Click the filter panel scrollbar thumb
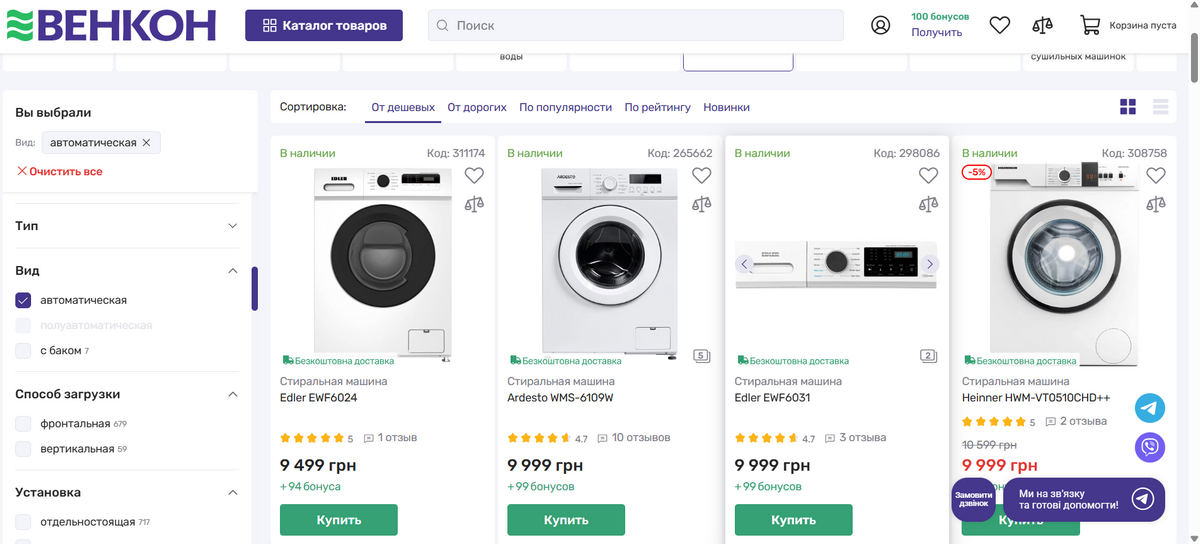Viewport: 1200px width, 544px height. click(255, 288)
